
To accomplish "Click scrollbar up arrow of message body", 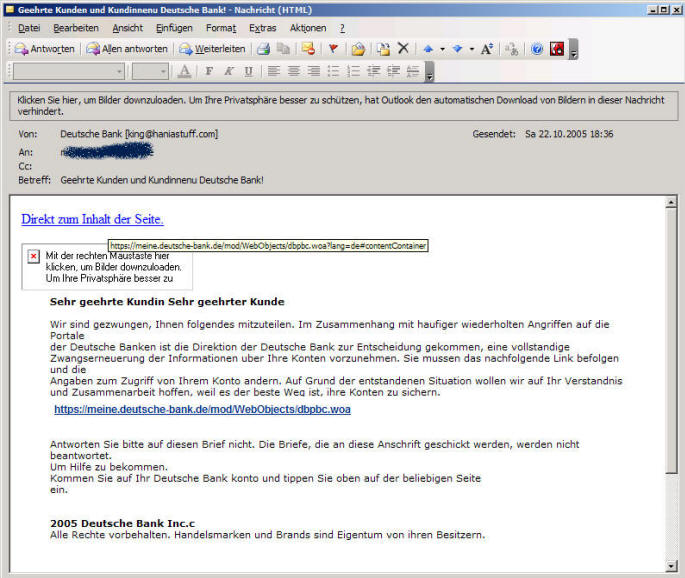I will 671,202.
